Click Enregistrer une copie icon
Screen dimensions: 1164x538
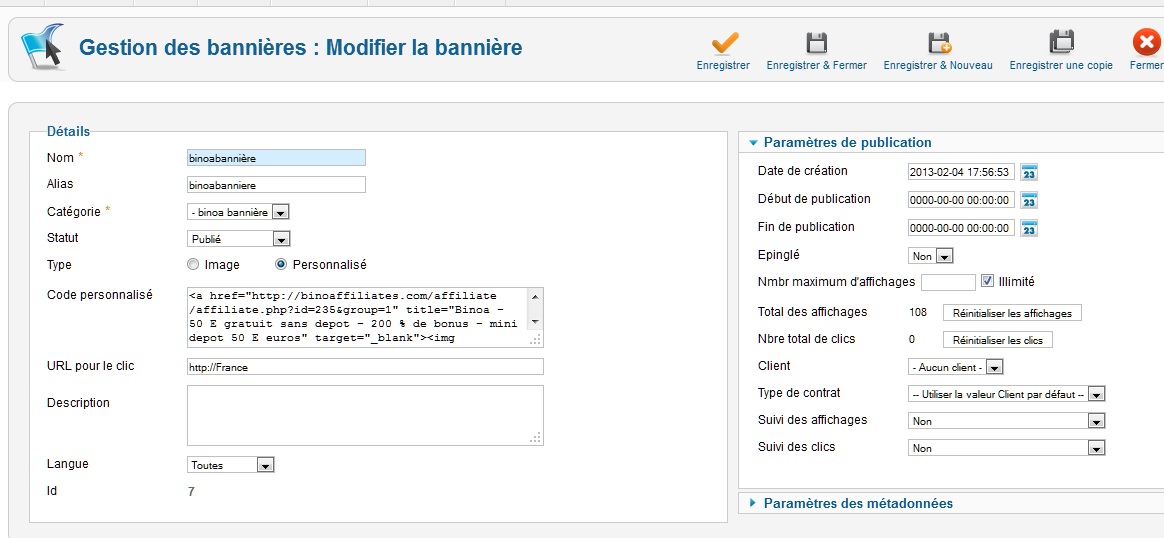[x=1061, y=43]
